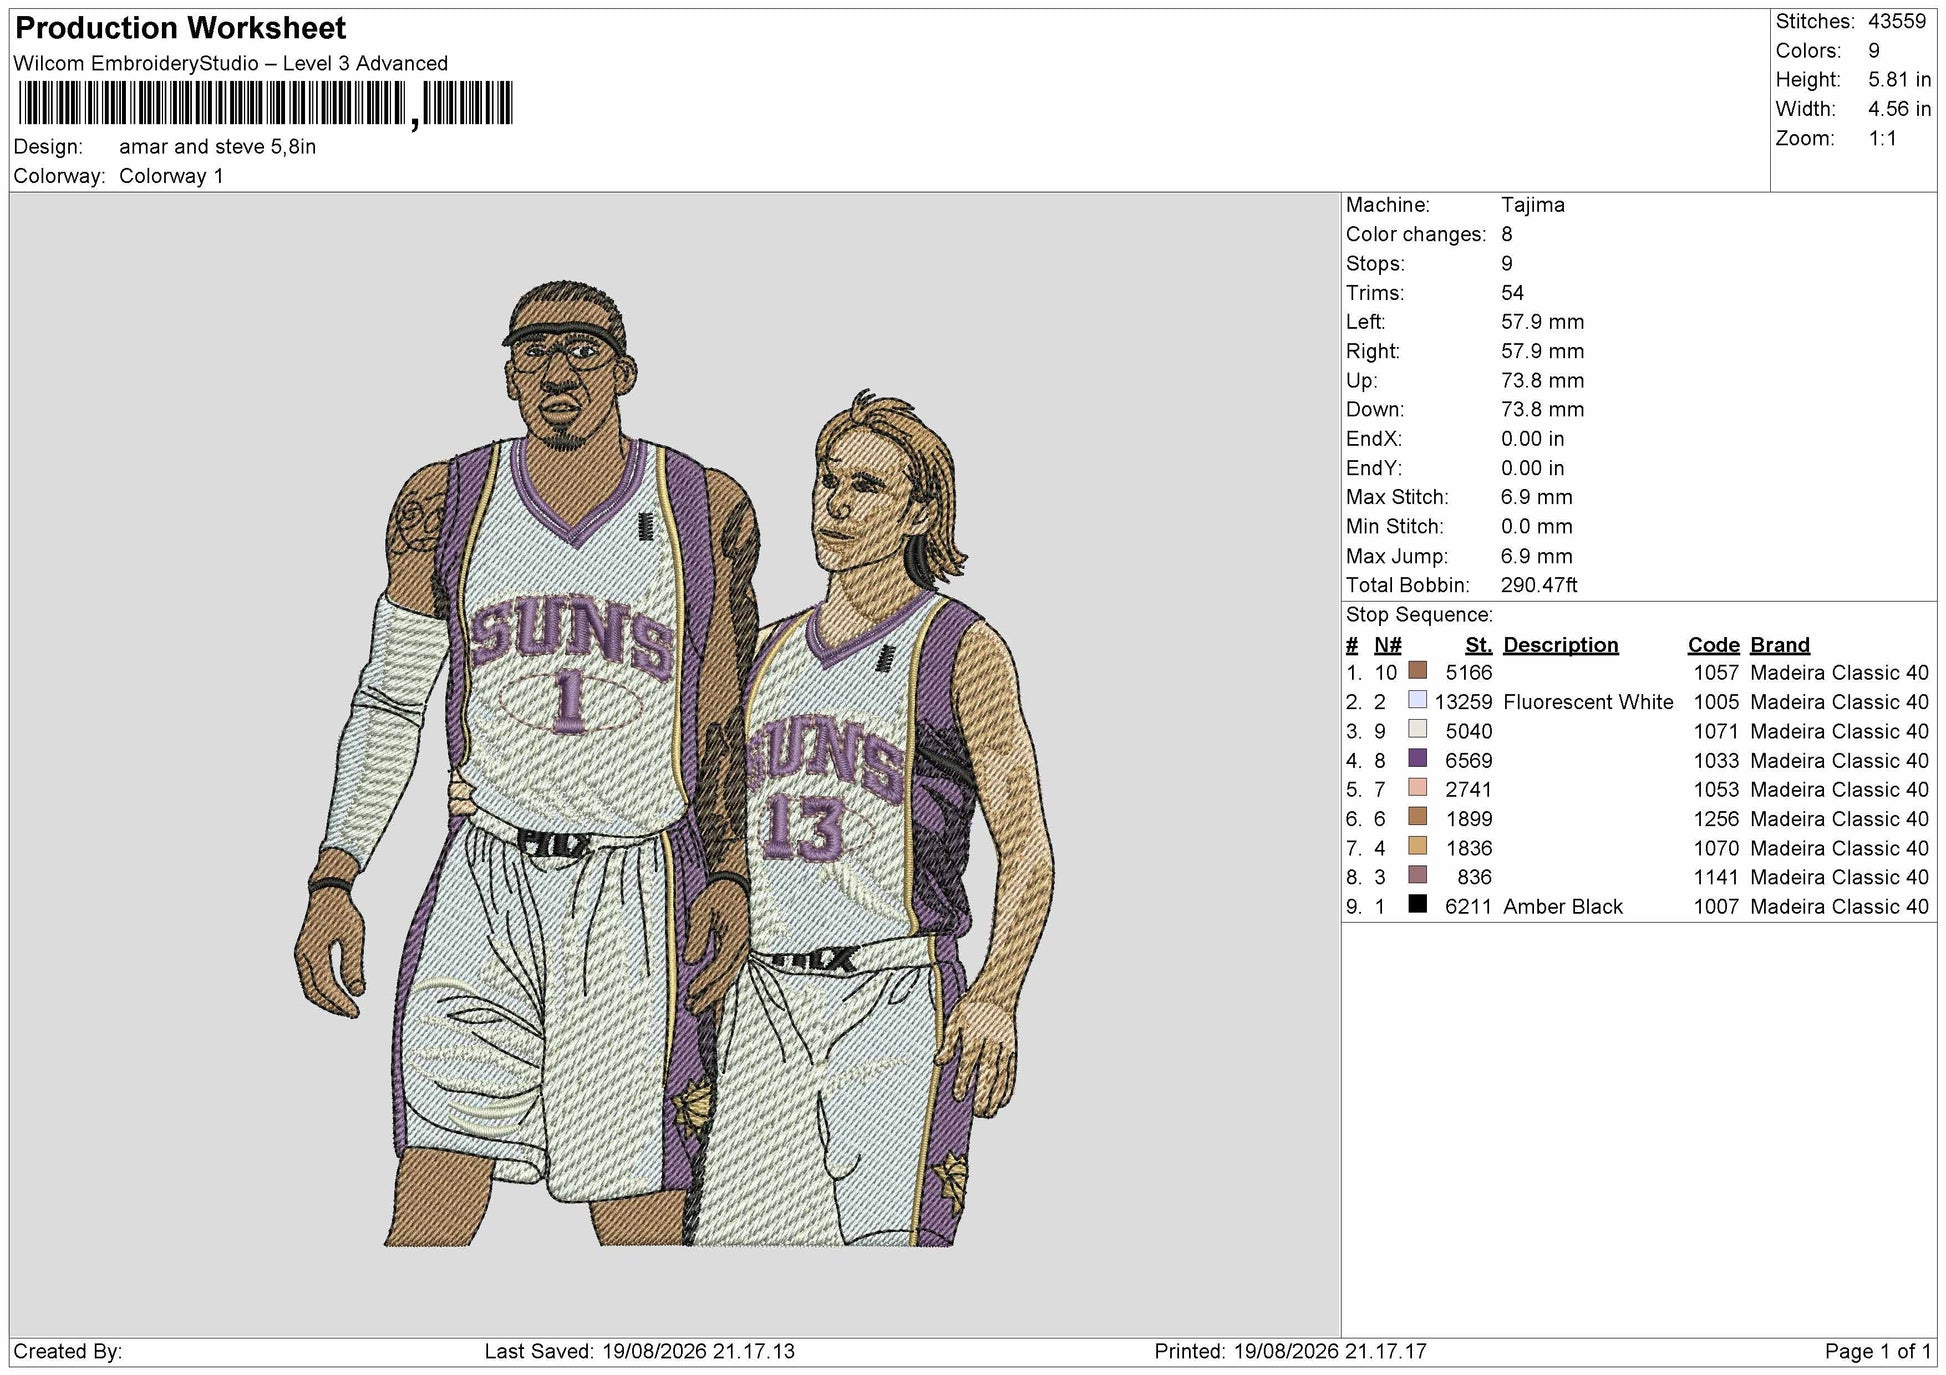Select the "Color changes:" label
Image resolution: width=1946 pixels, height=1375 pixels.
pyautogui.click(x=1416, y=234)
